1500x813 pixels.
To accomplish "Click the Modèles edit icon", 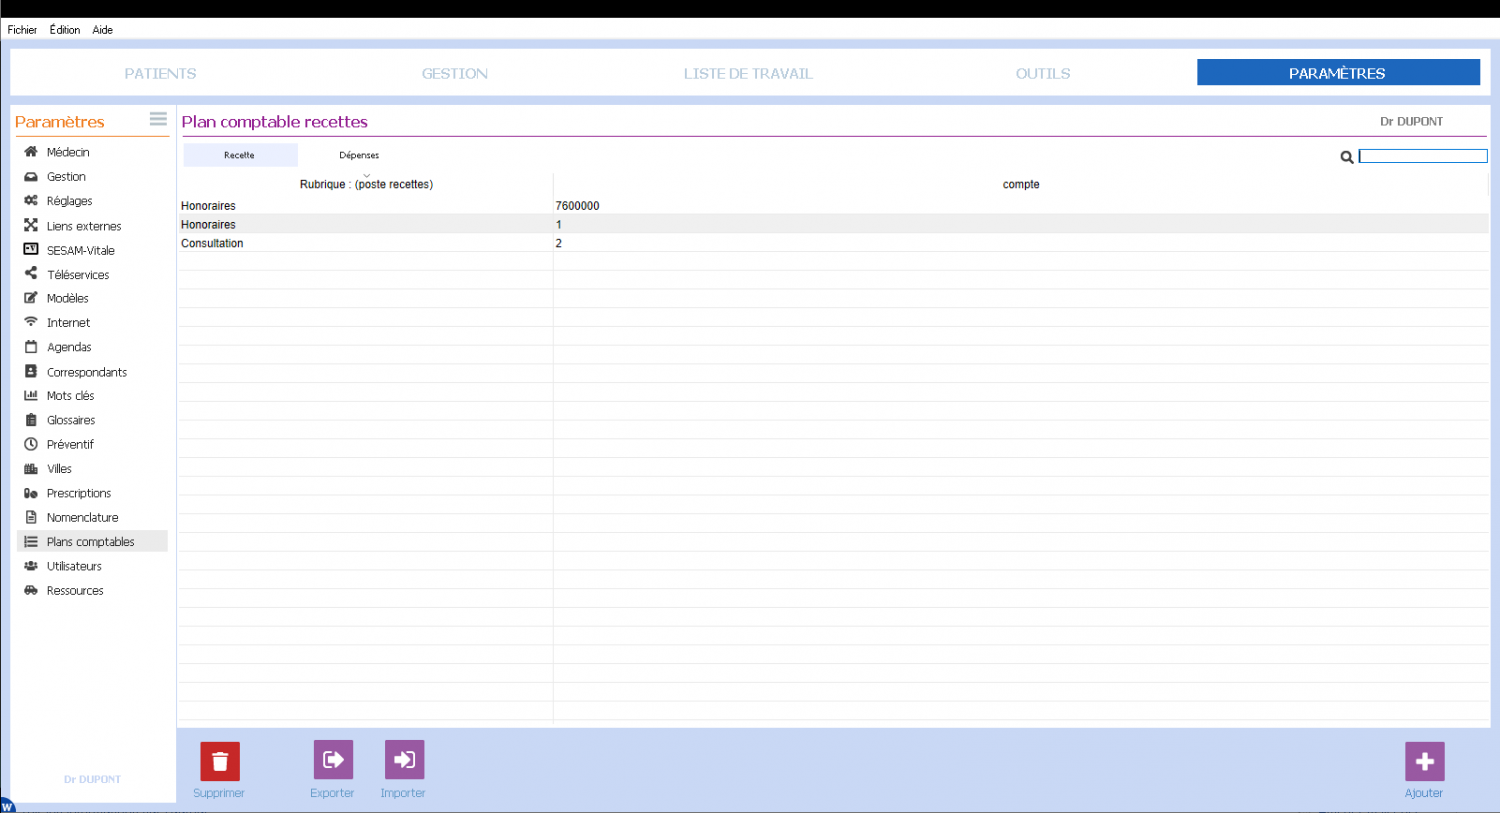I will tap(31, 298).
